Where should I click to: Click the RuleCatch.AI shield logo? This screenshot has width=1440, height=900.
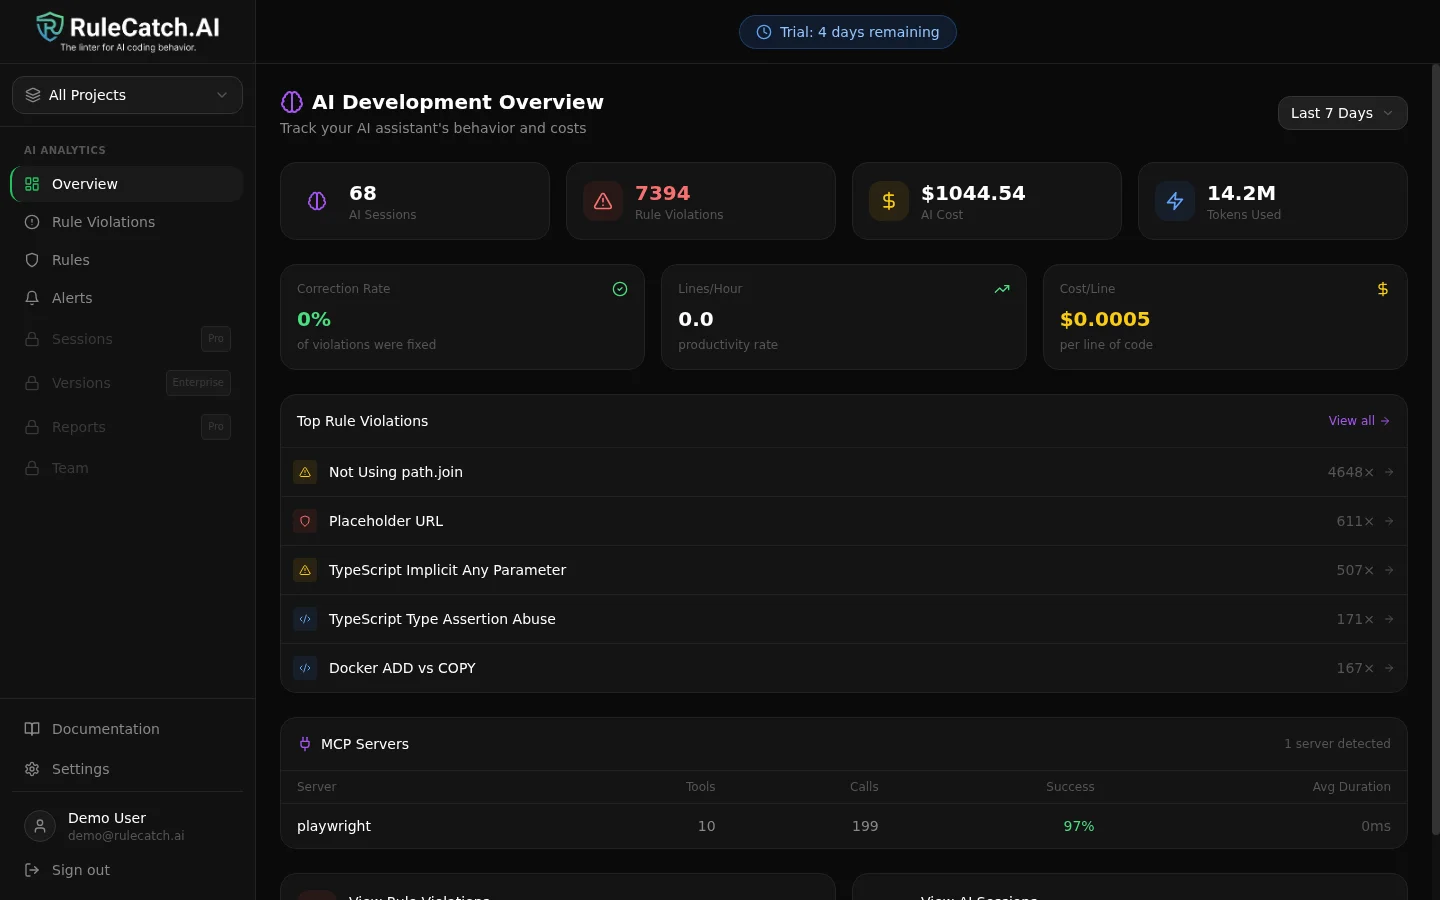tap(50, 27)
